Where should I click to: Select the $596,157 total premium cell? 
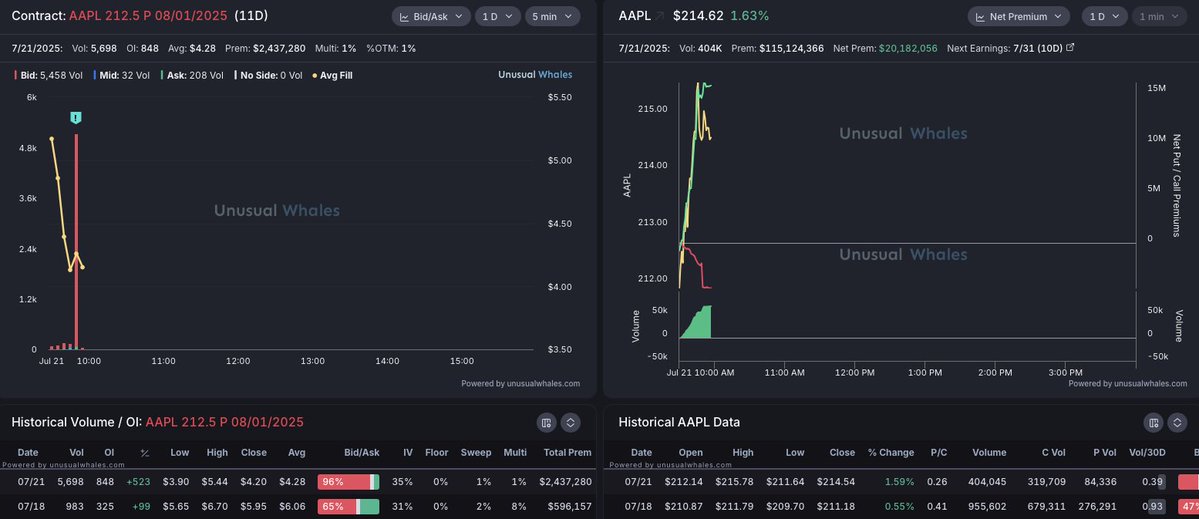click(568, 506)
